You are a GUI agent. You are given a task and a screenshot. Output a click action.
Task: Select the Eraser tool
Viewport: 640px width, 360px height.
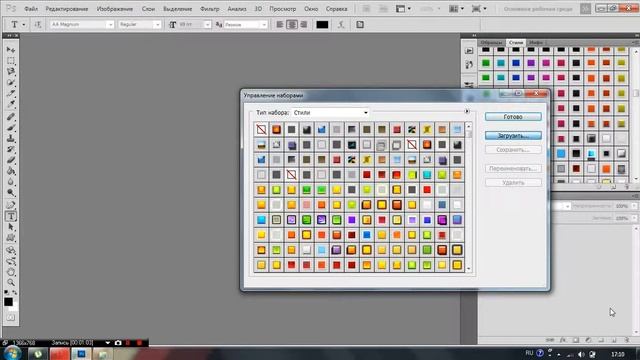11,160
